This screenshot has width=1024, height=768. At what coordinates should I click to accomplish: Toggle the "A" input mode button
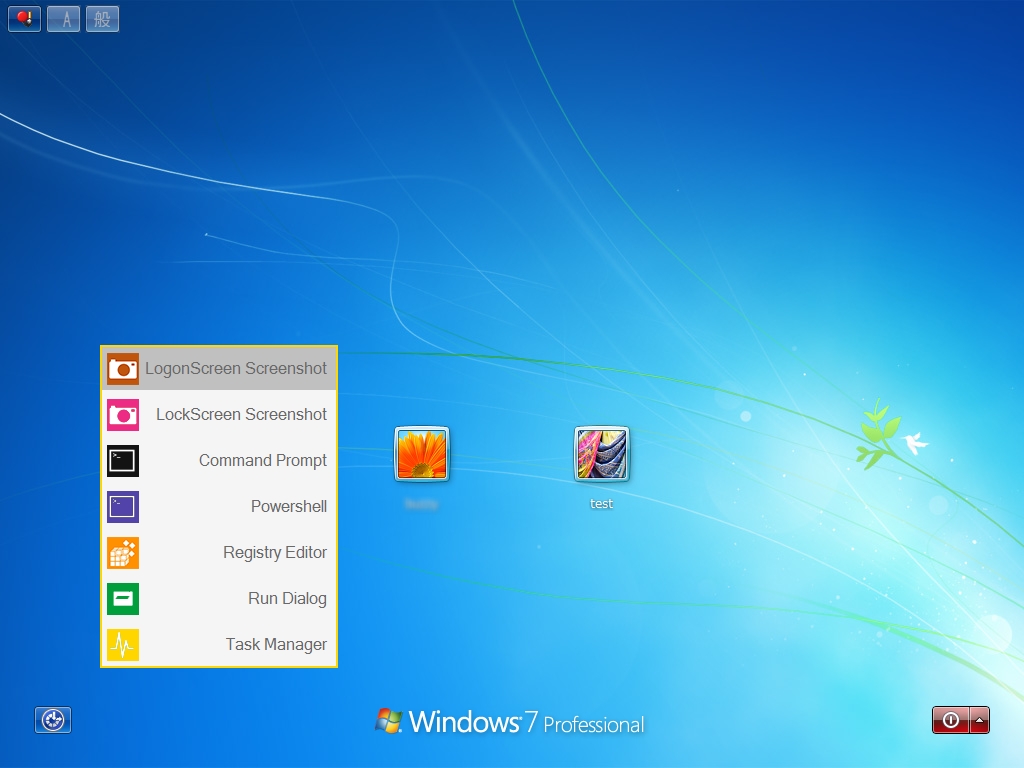pos(63,19)
